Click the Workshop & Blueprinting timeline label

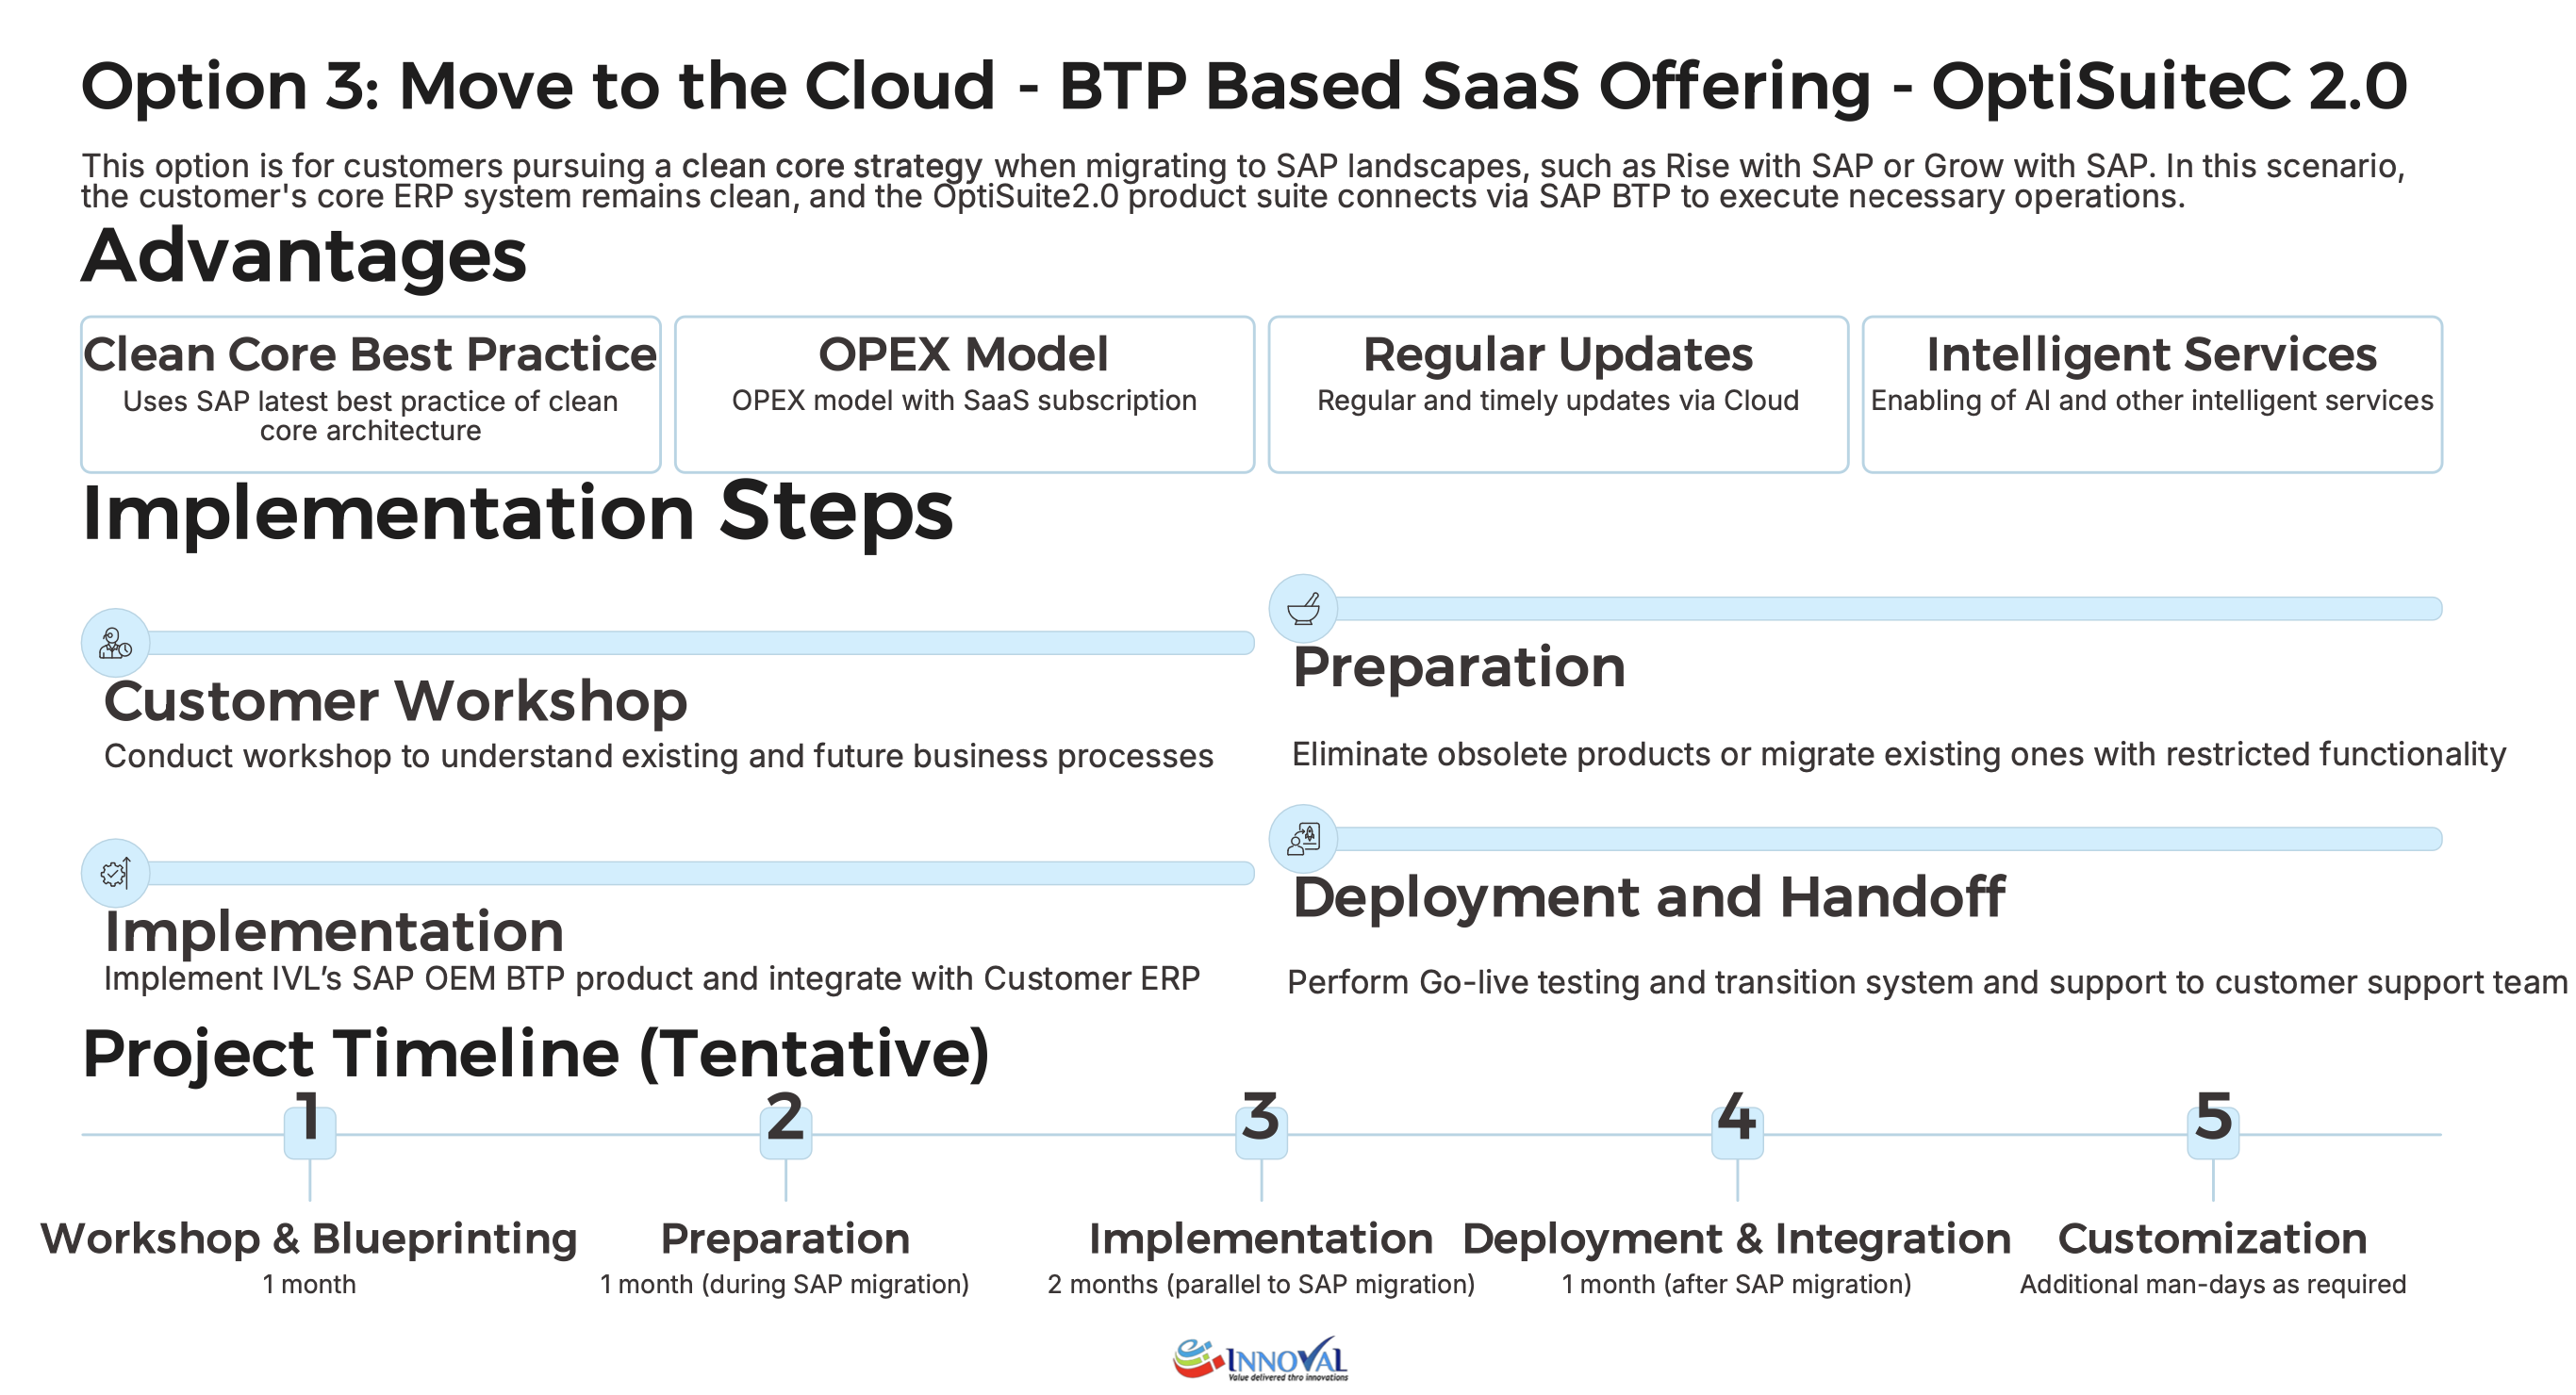(x=309, y=1239)
